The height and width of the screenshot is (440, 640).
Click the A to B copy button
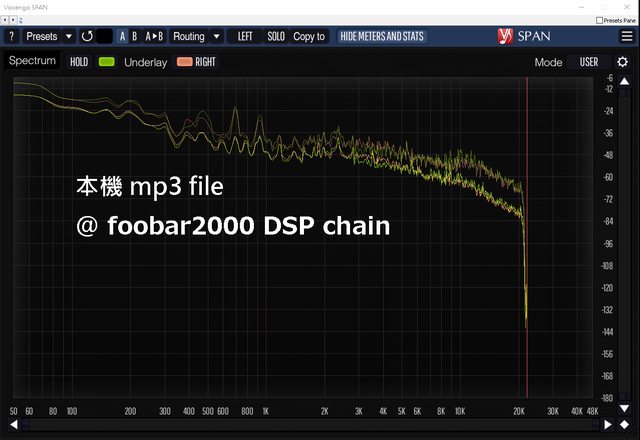click(155, 36)
